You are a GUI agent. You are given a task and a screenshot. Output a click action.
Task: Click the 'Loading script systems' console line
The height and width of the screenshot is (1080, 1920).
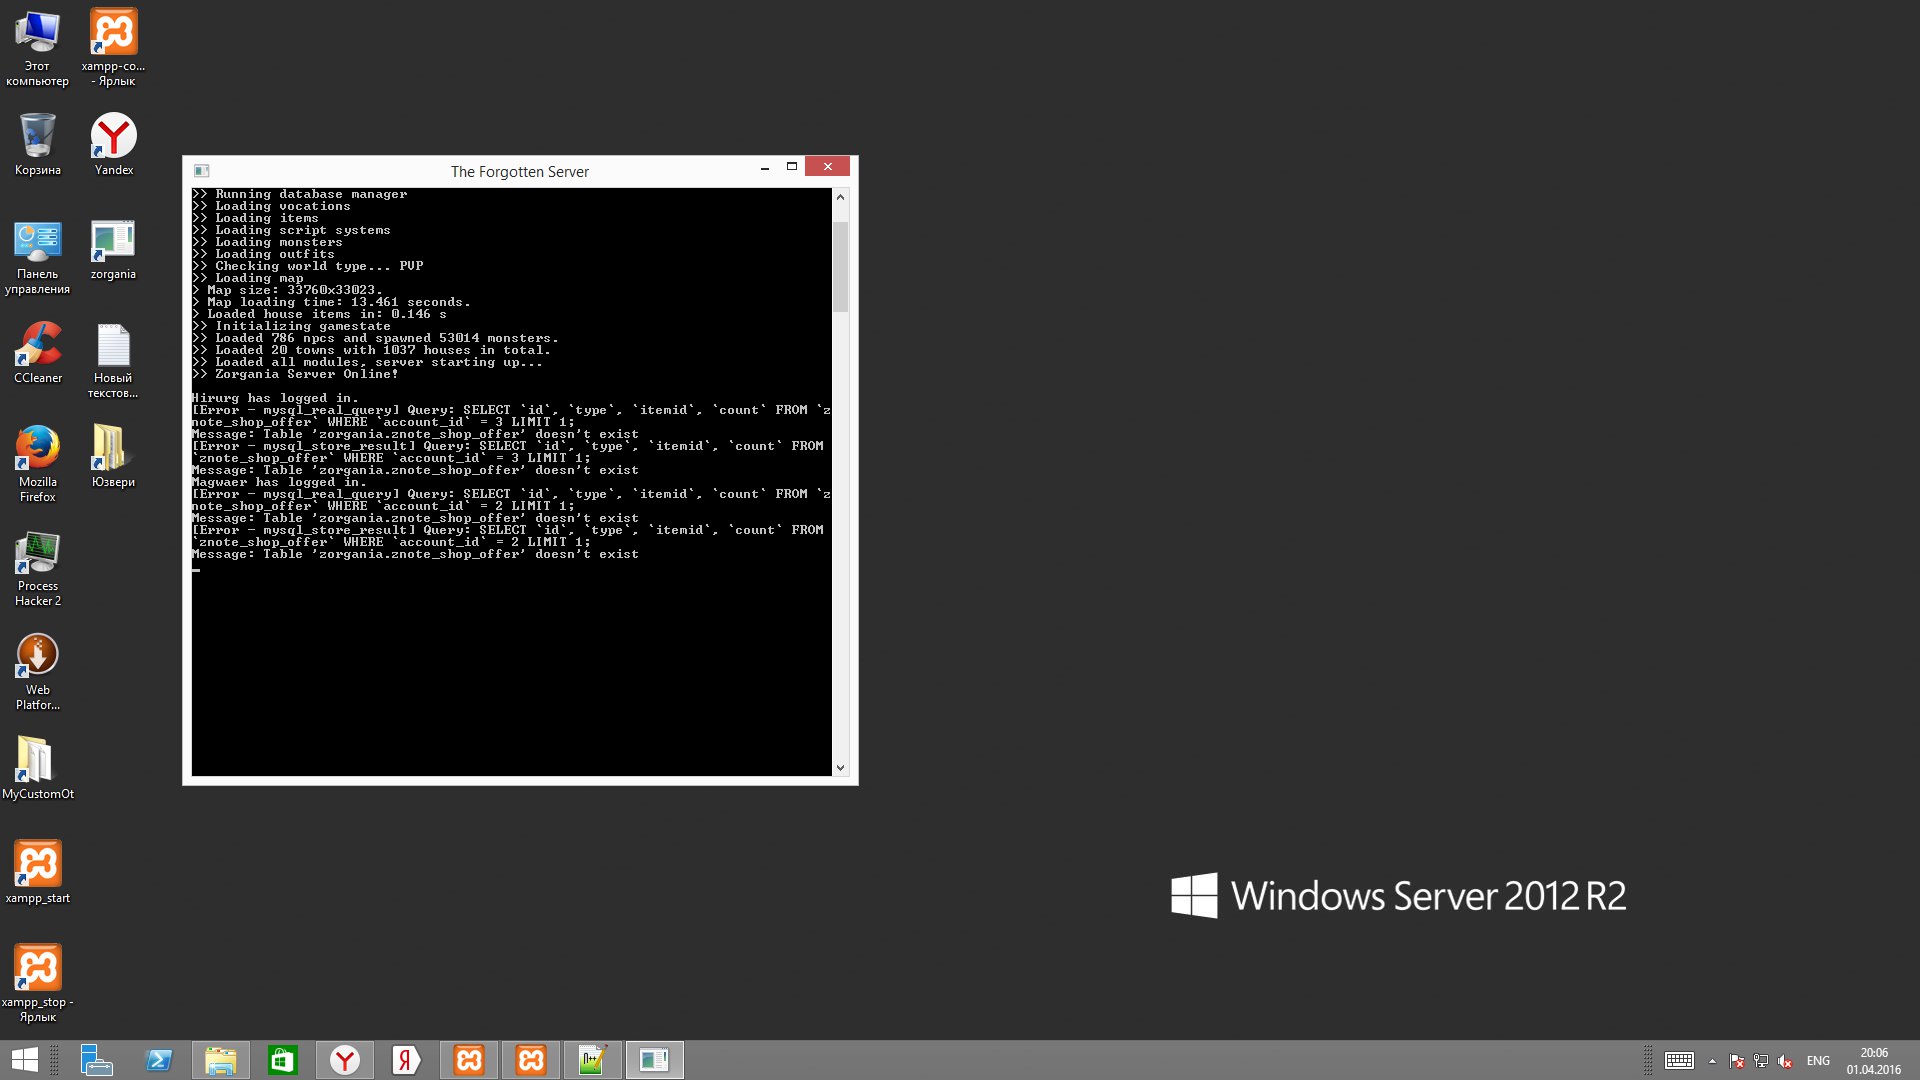[291, 230]
